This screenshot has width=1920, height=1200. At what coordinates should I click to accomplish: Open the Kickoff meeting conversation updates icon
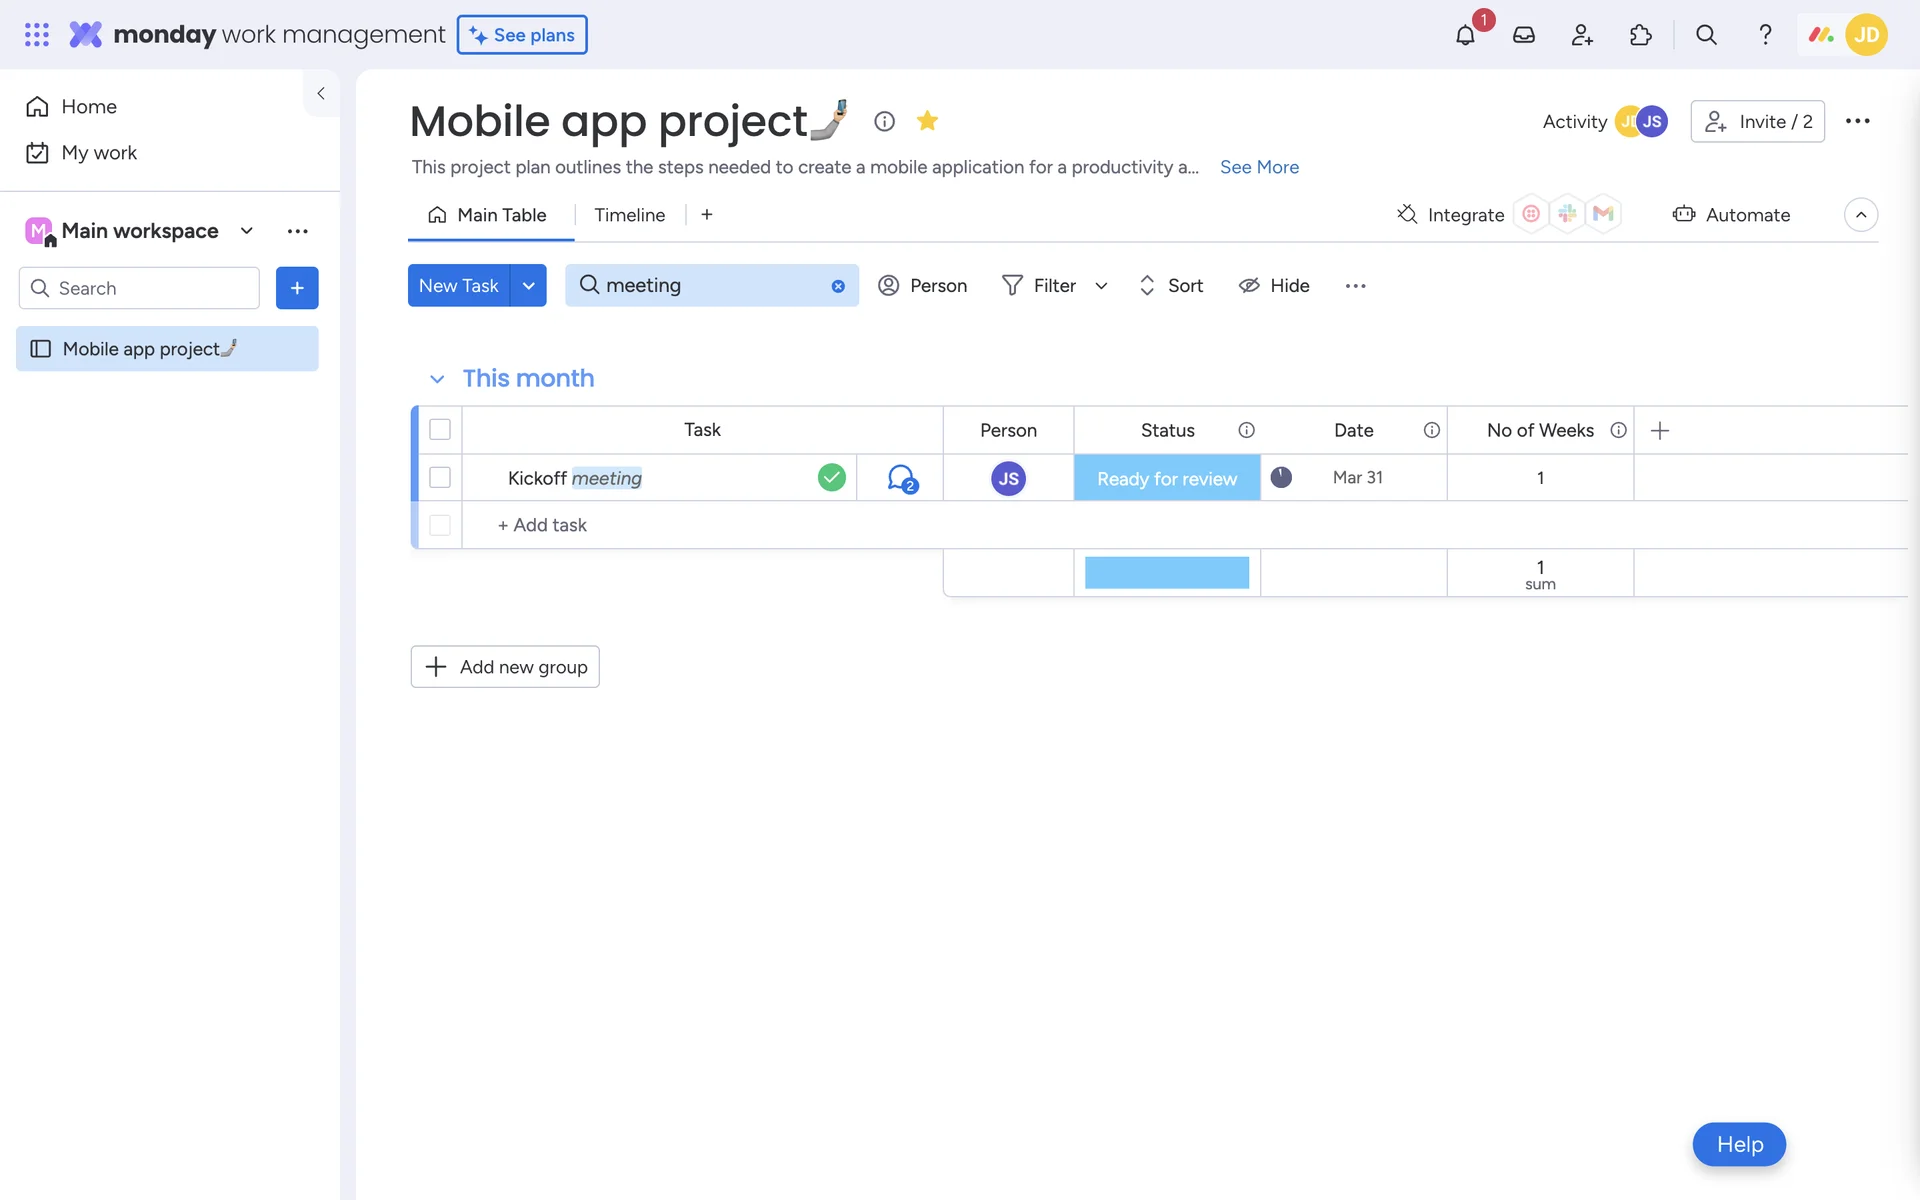tap(901, 478)
